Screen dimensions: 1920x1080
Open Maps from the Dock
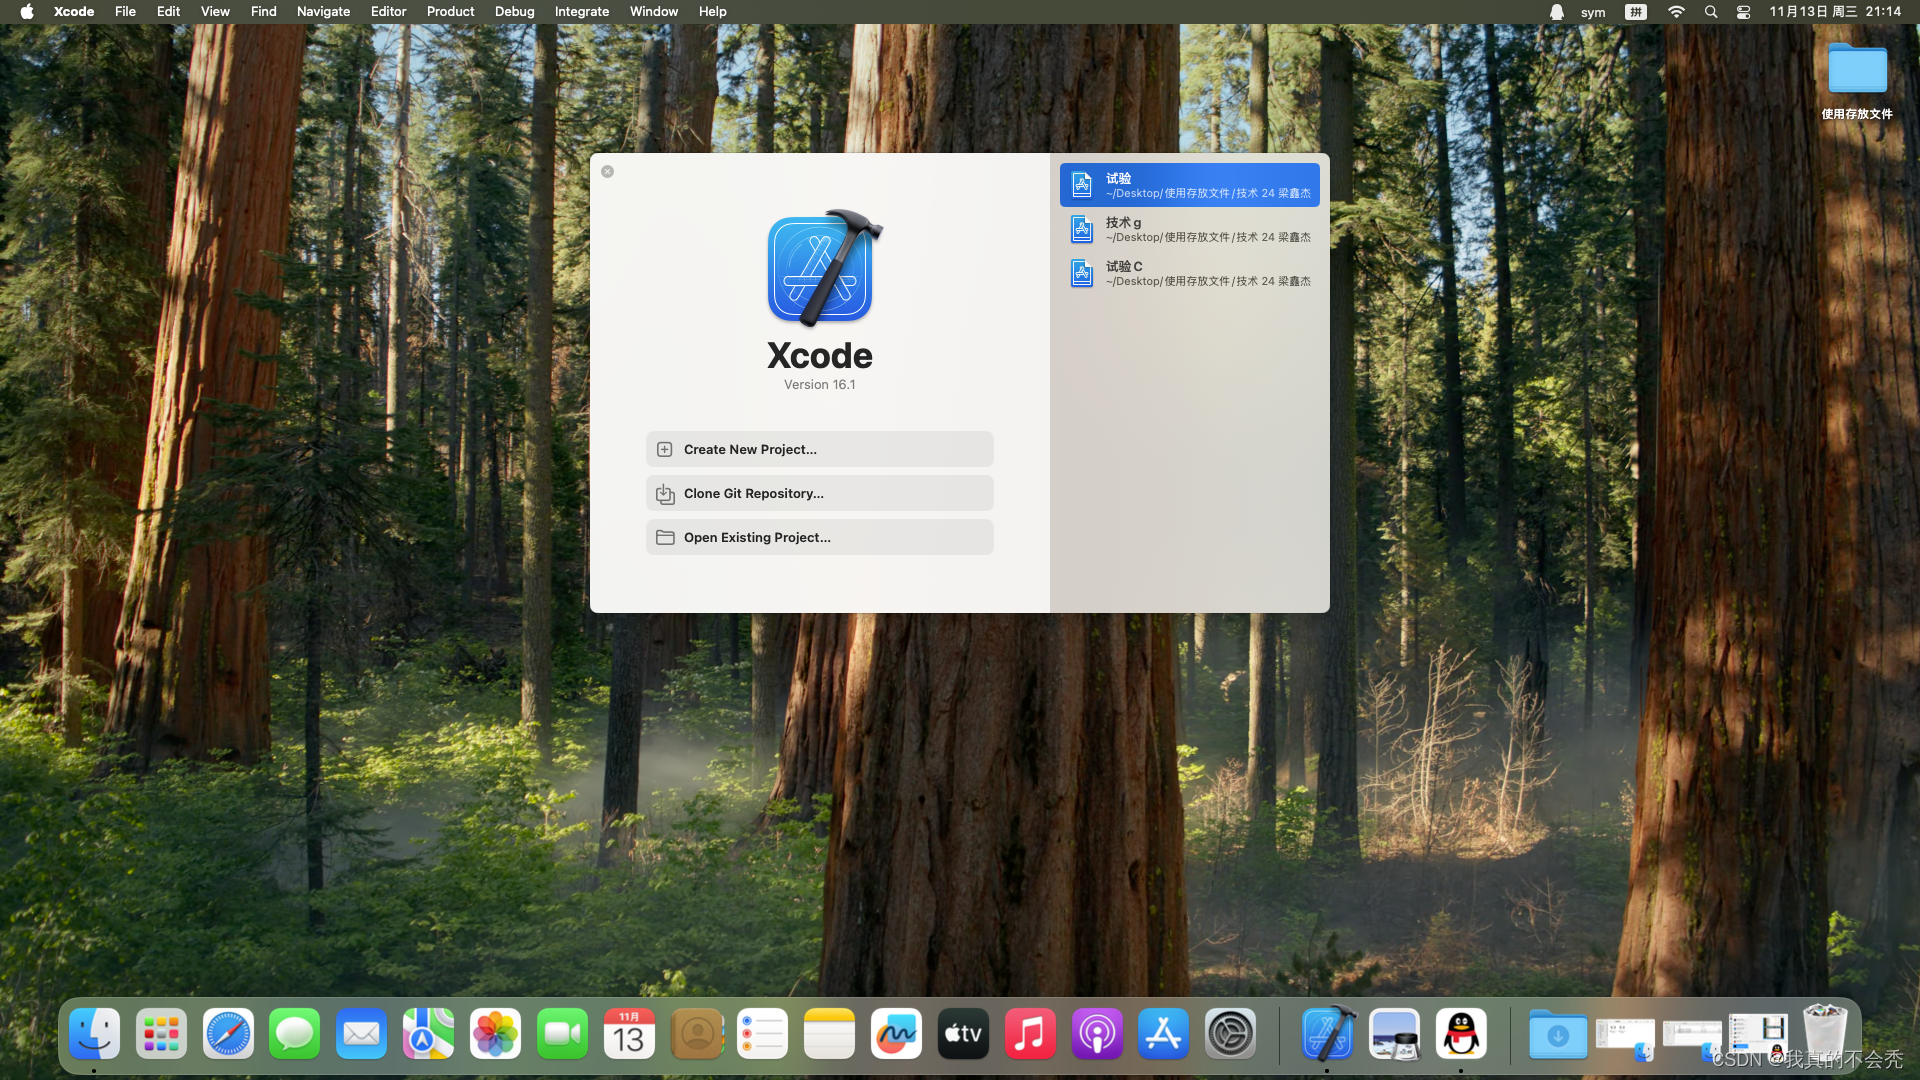coord(428,1034)
